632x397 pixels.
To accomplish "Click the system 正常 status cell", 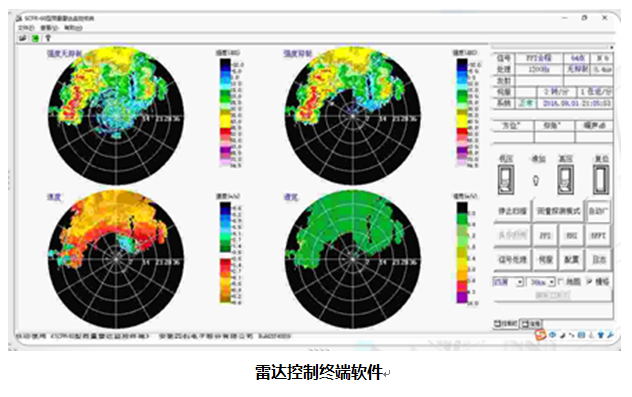I will click(x=525, y=104).
